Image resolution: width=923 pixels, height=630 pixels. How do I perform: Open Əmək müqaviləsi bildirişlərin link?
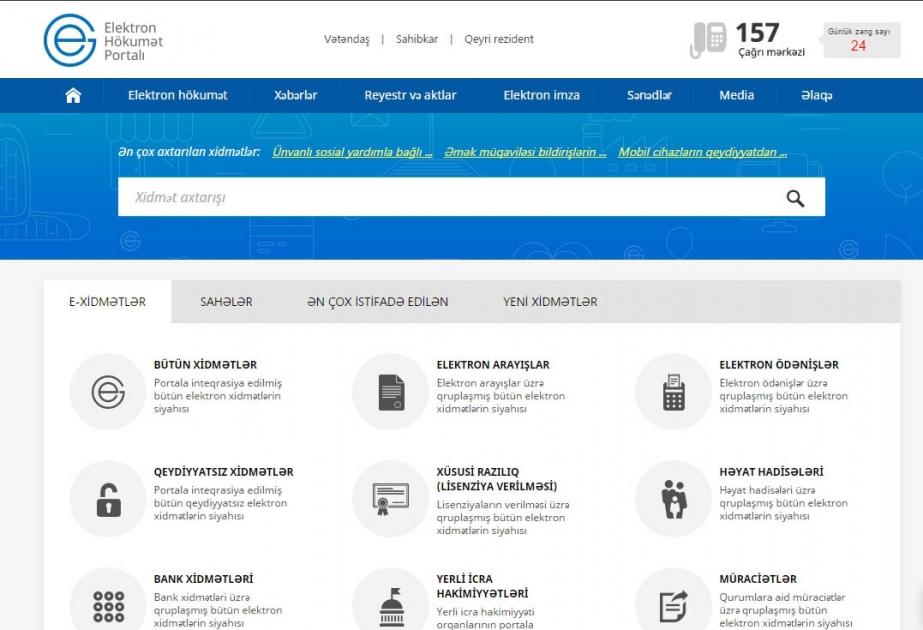(x=525, y=152)
